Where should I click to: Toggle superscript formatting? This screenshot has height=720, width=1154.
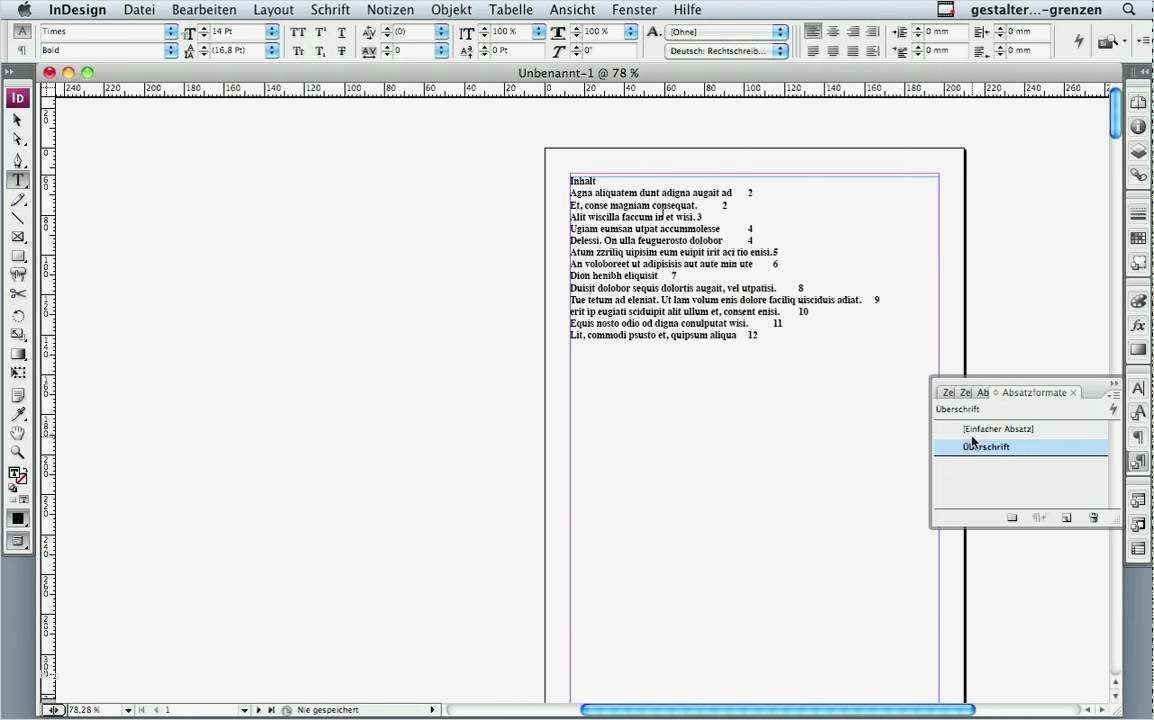click(318, 31)
